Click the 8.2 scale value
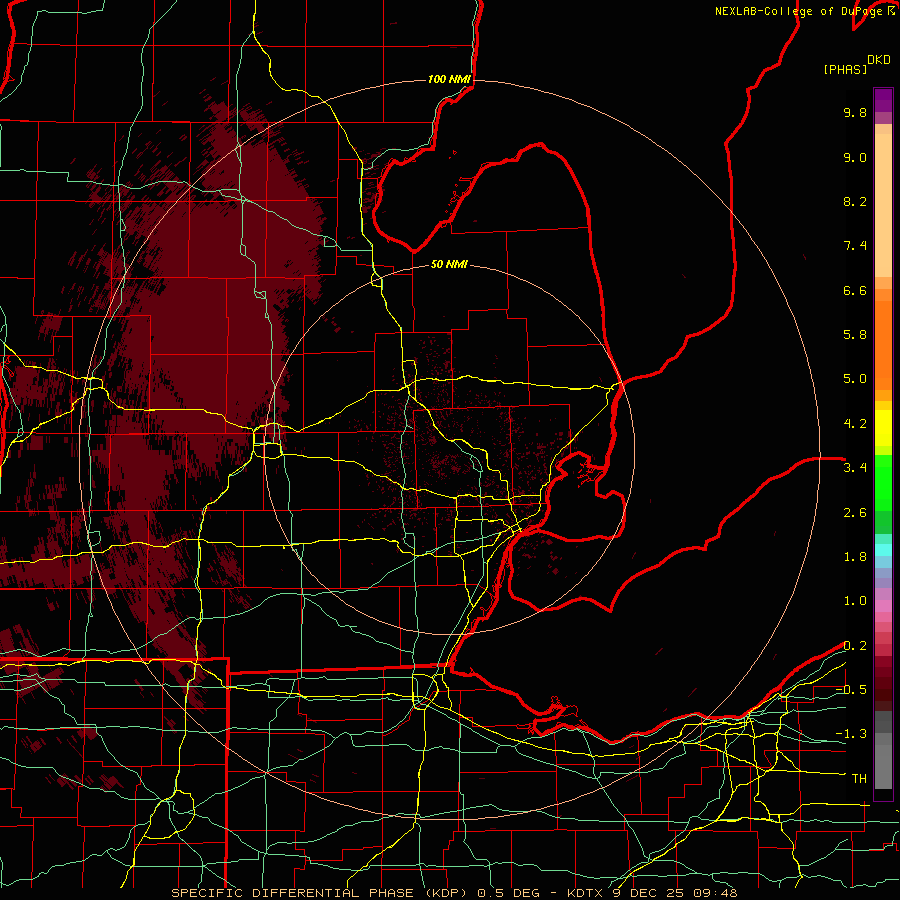This screenshot has width=900, height=900. point(855,201)
